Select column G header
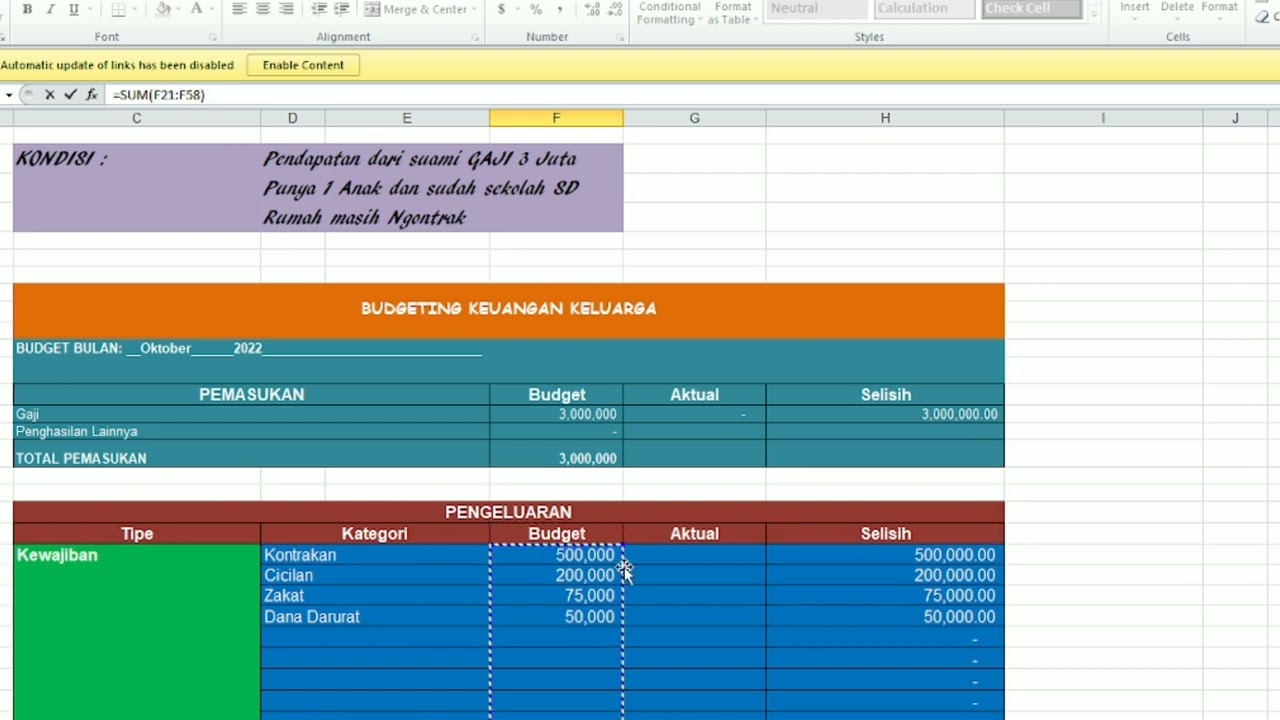 [694, 118]
